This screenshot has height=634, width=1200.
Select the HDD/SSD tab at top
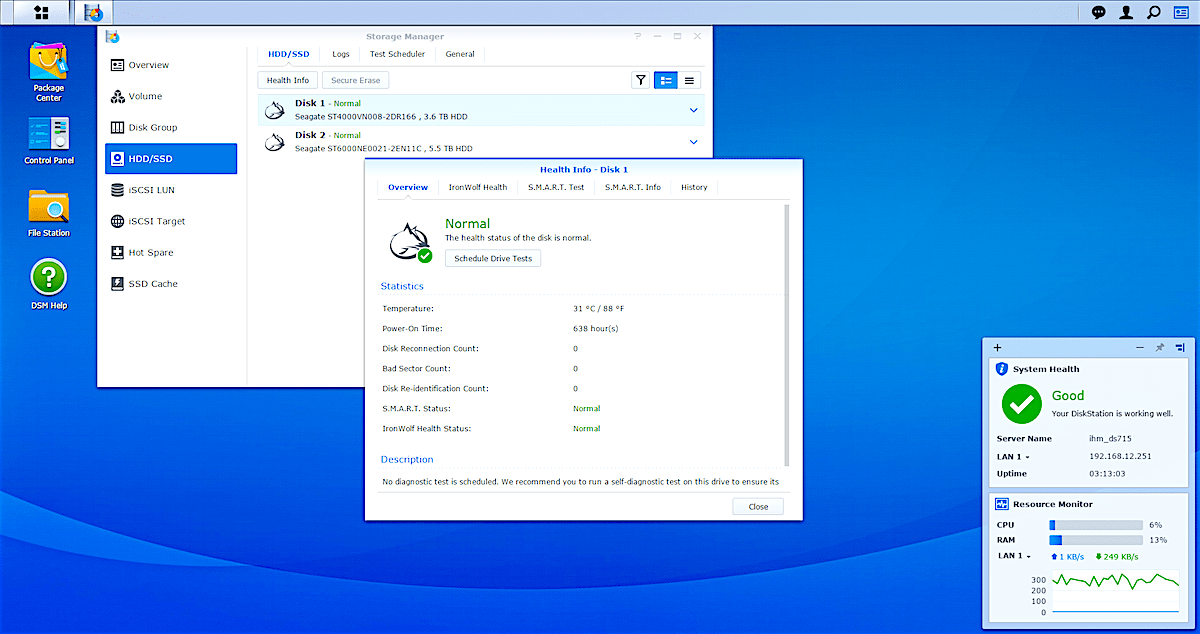click(290, 54)
